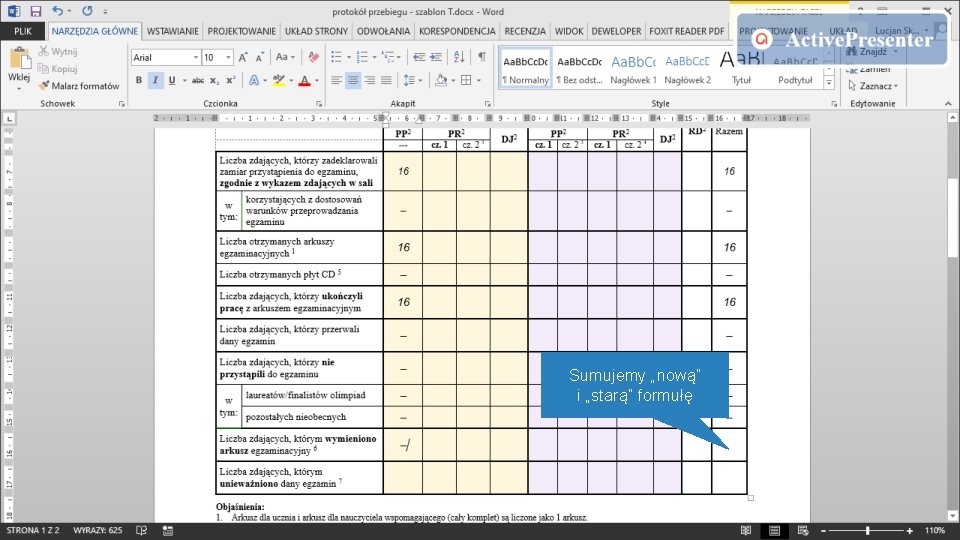The width and height of the screenshot is (960, 540).
Task: Switch to the WIDOK tab
Action: [x=569, y=31]
